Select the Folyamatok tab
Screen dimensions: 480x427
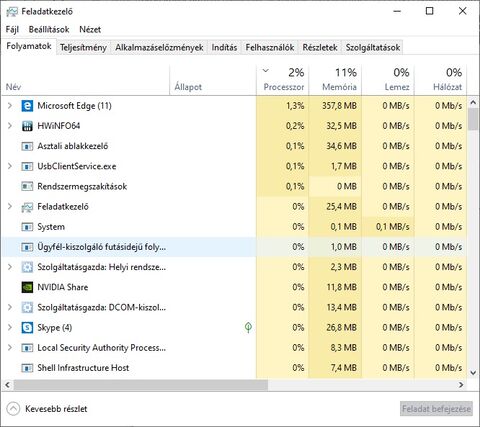(29, 46)
